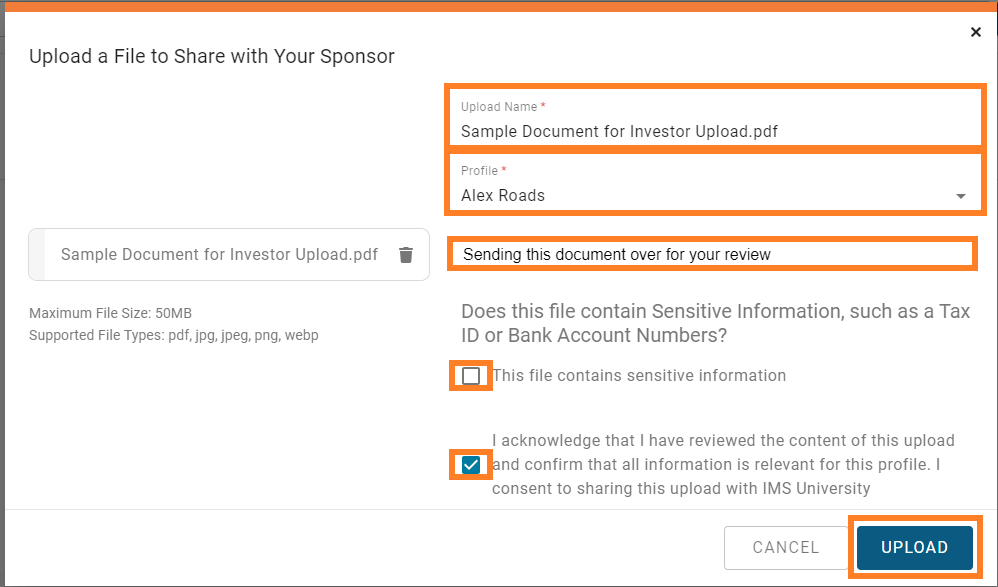
Task: Click the "This file contains sensitive information" label
Action: pos(639,376)
